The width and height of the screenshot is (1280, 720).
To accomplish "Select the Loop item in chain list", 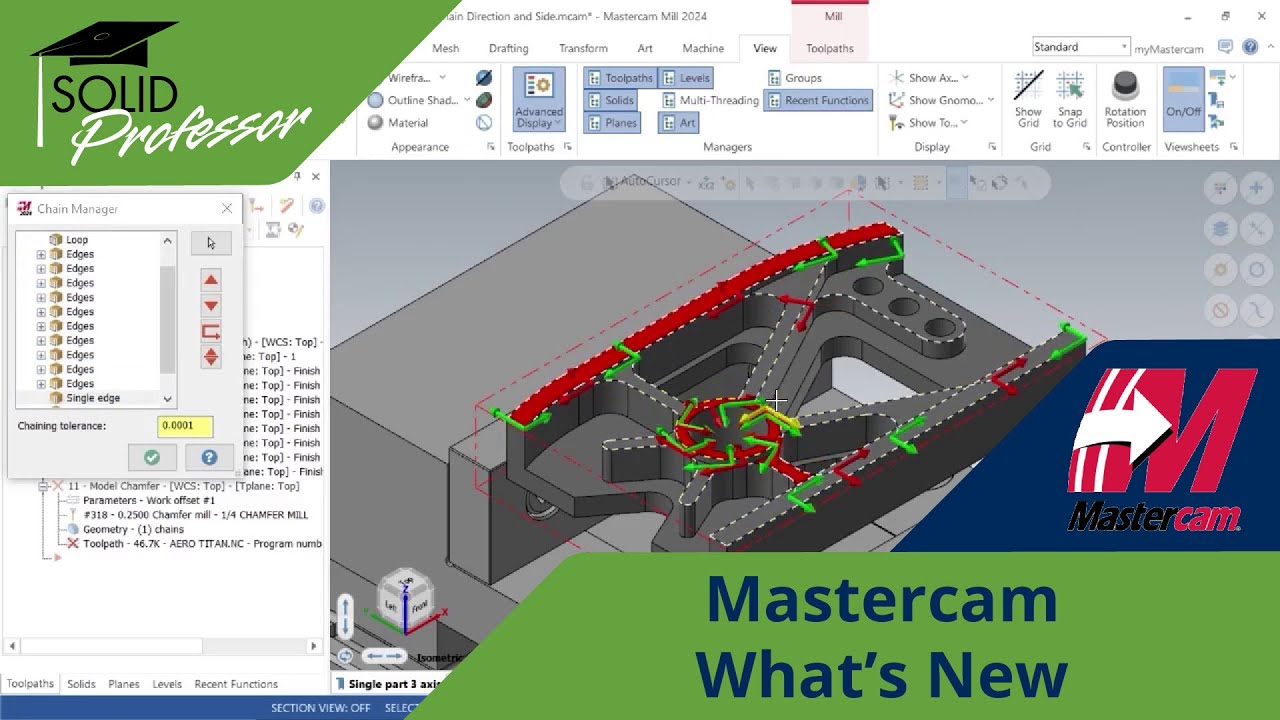I will (76, 240).
